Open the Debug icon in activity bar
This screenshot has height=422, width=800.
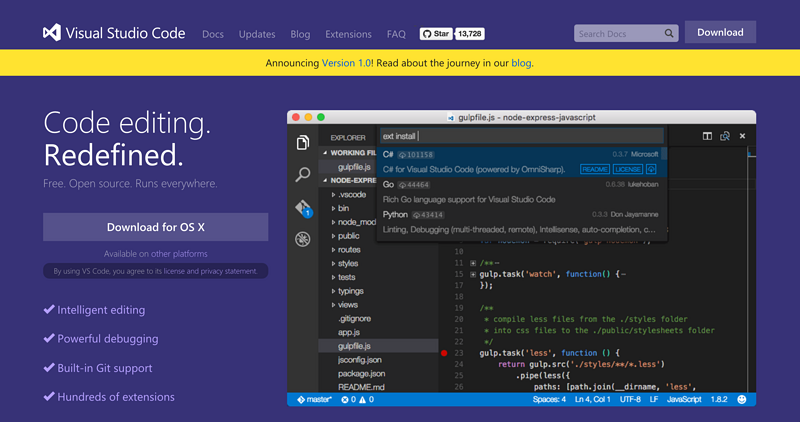pos(303,240)
